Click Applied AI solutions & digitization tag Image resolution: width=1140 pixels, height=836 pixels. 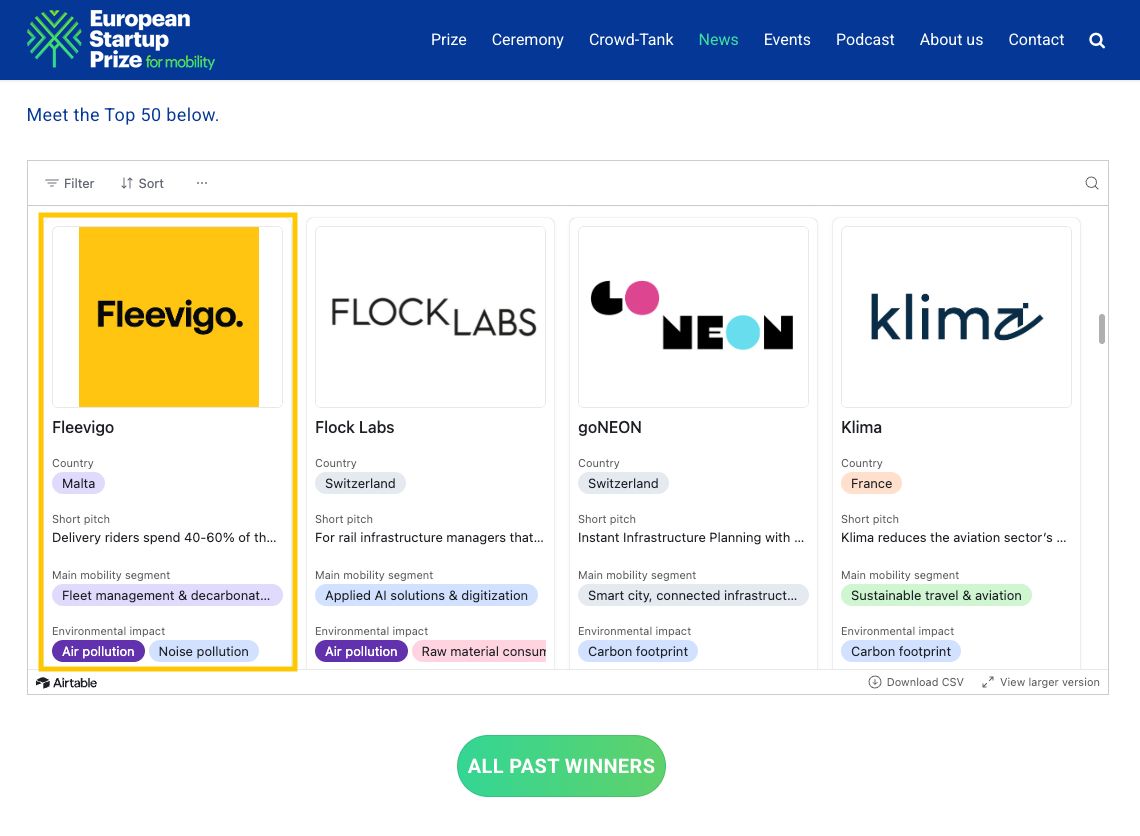426,595
